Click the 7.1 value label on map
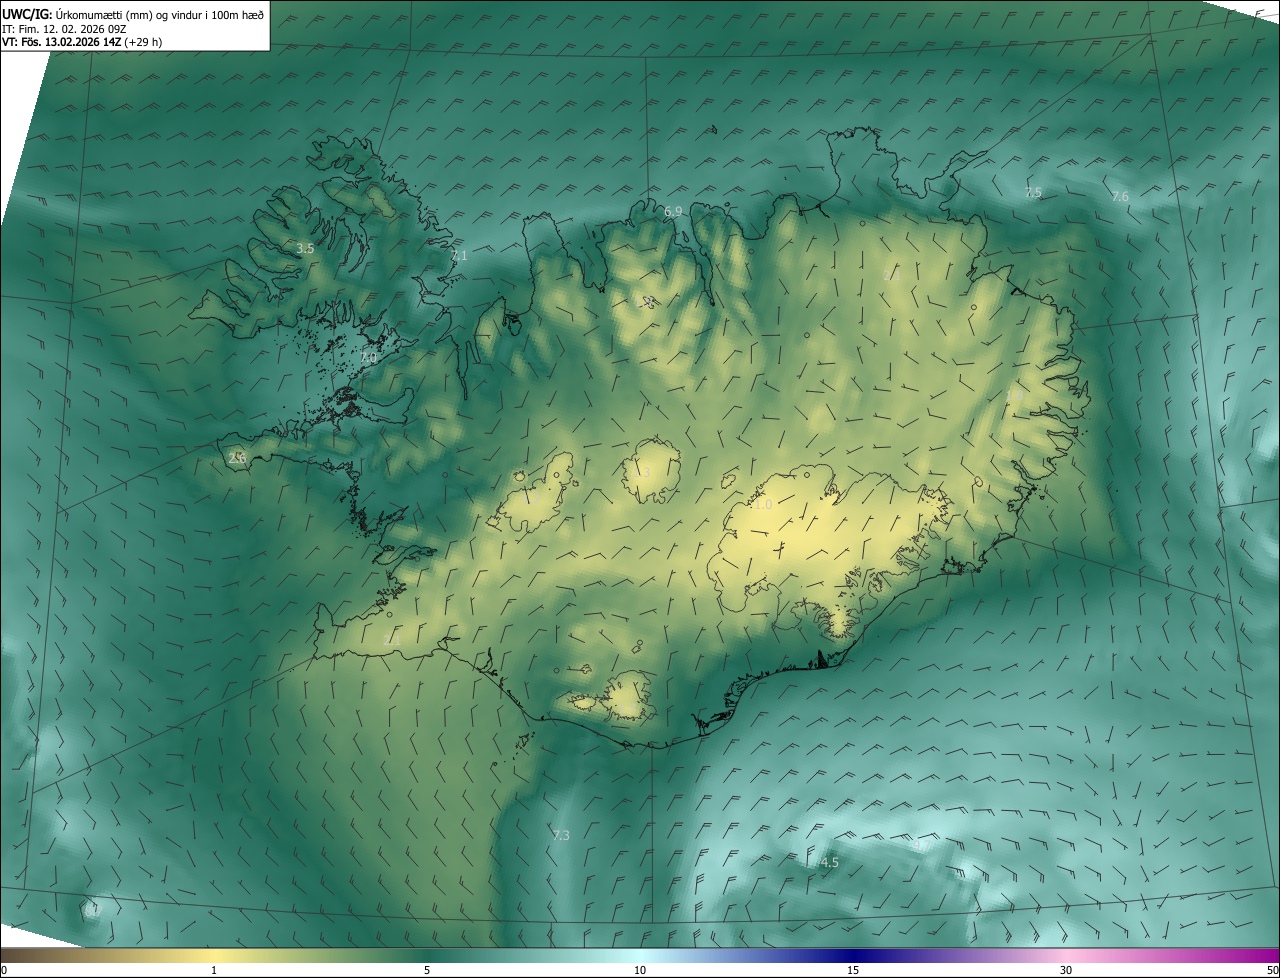The width and height of the screenshot is (1280, 978). click(x=459, y=256)
